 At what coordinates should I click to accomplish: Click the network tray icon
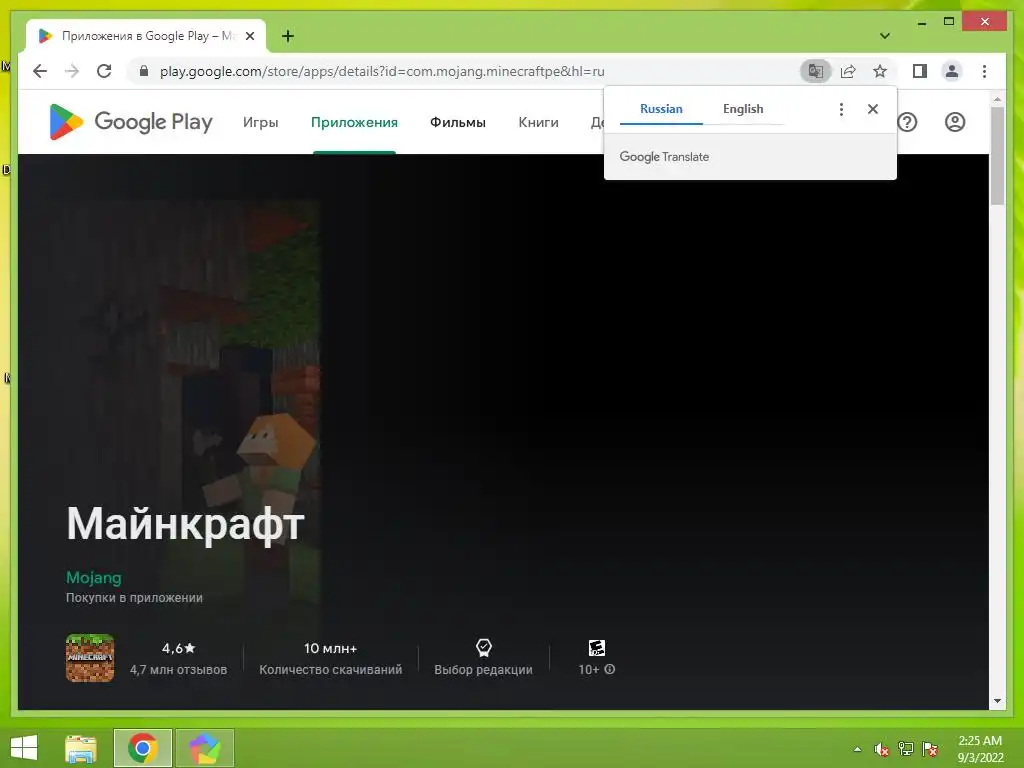click(906, 749)
